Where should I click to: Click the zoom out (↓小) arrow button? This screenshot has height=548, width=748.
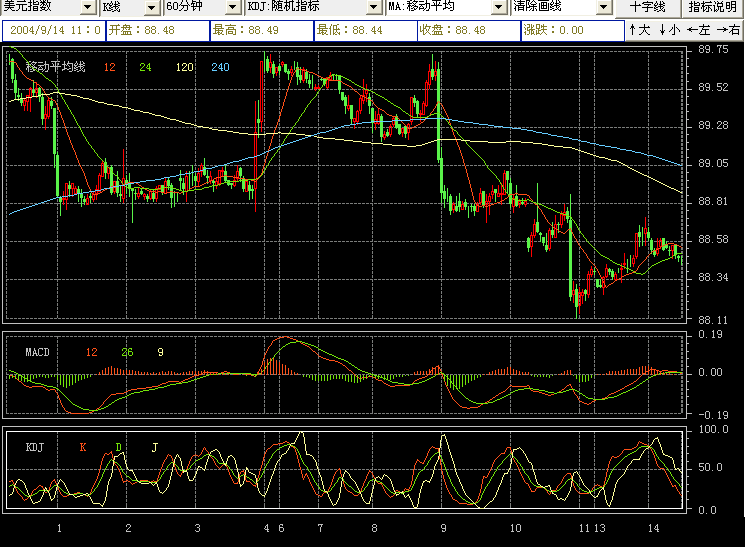pyautogui.click(x=669, y=30)
